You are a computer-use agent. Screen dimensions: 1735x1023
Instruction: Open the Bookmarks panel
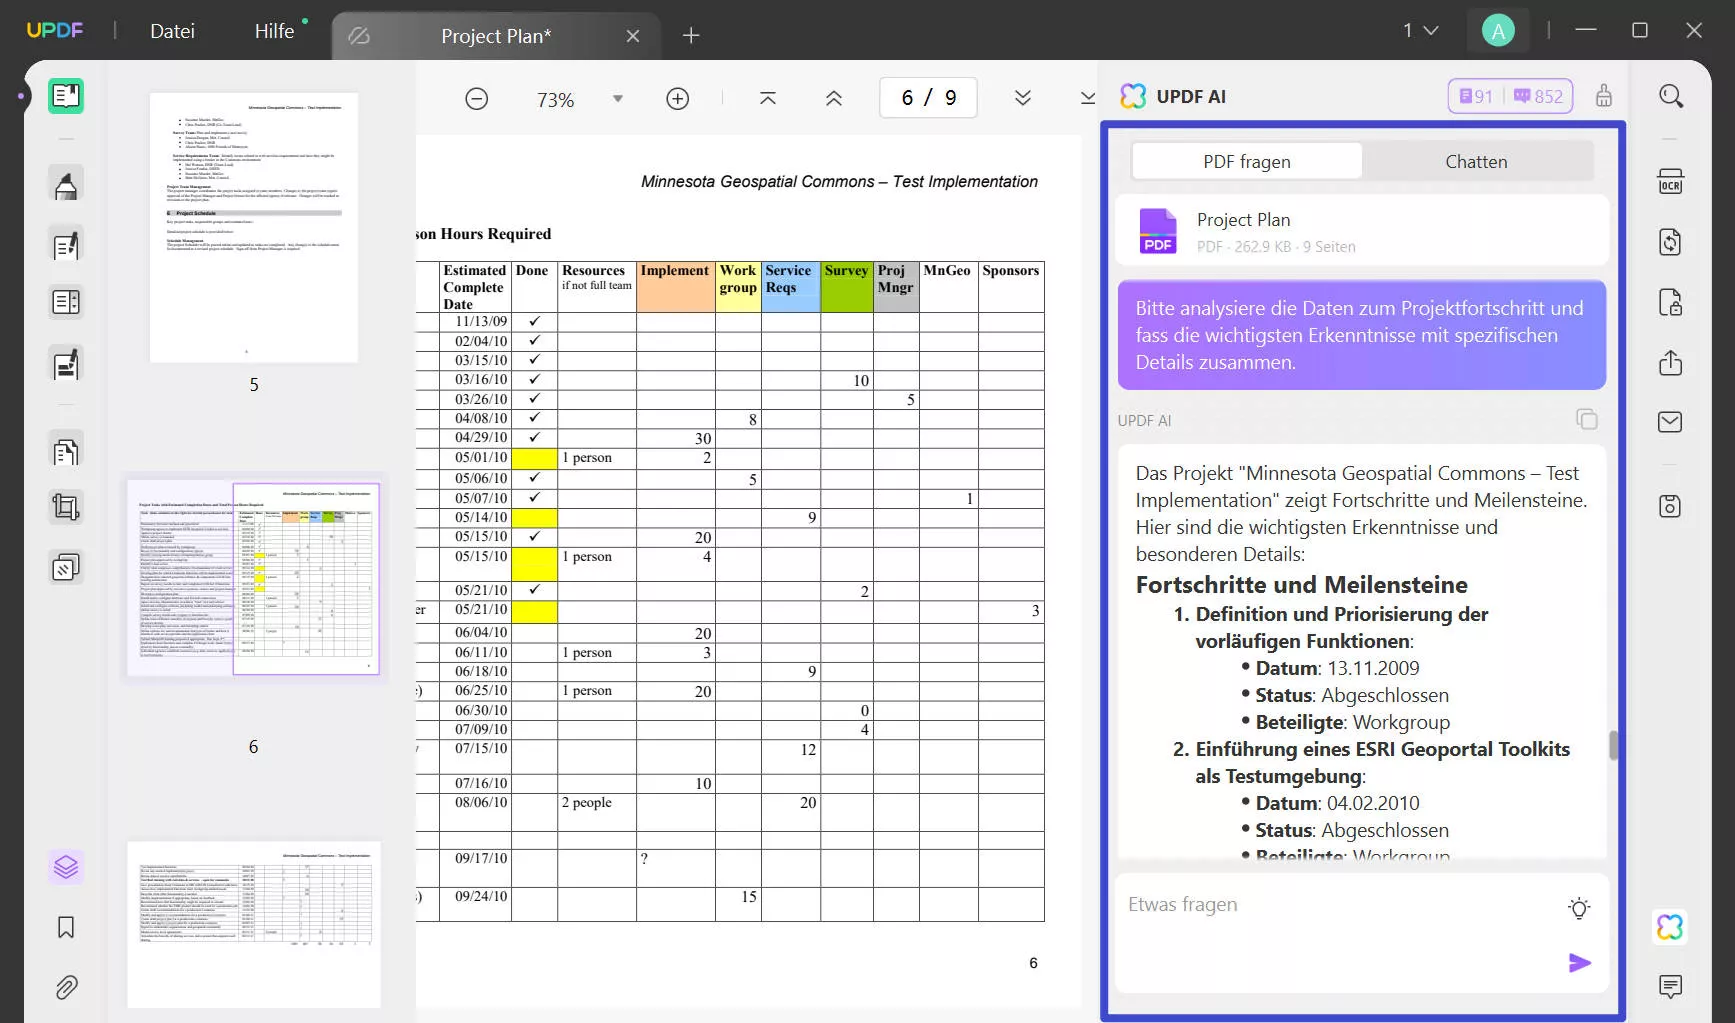(66, 928)
